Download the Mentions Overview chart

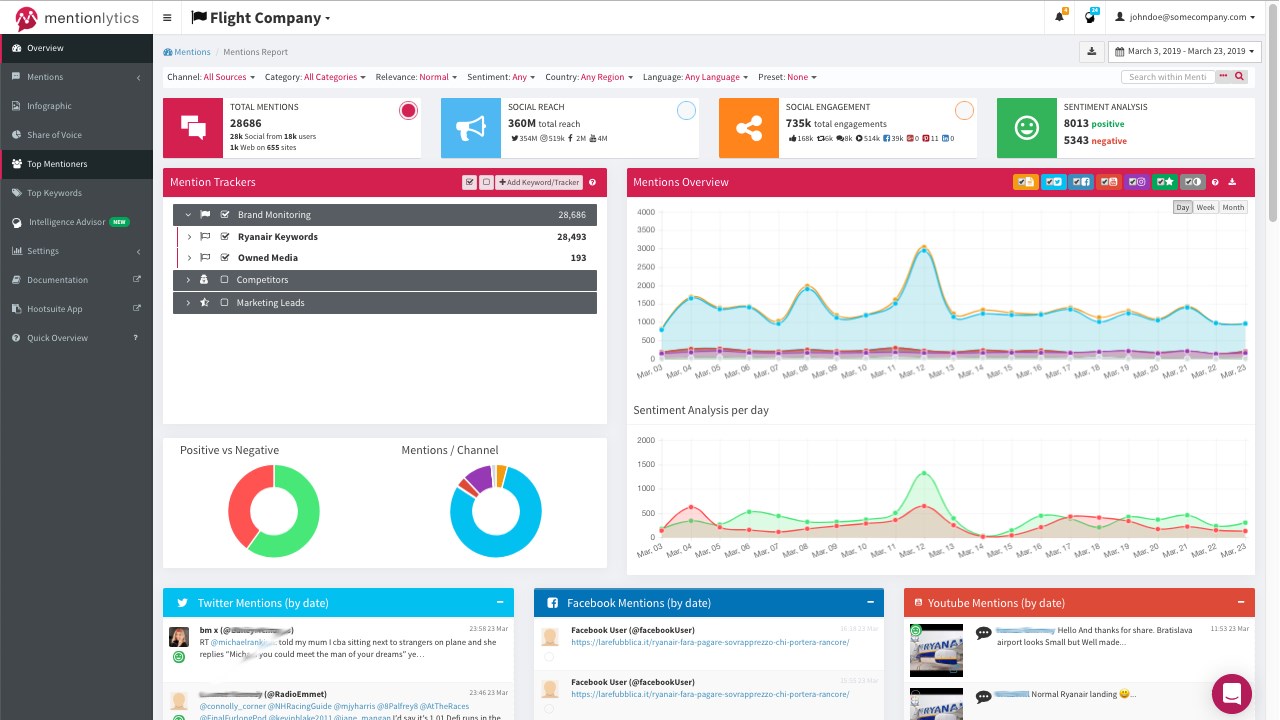pos(1232,182)
